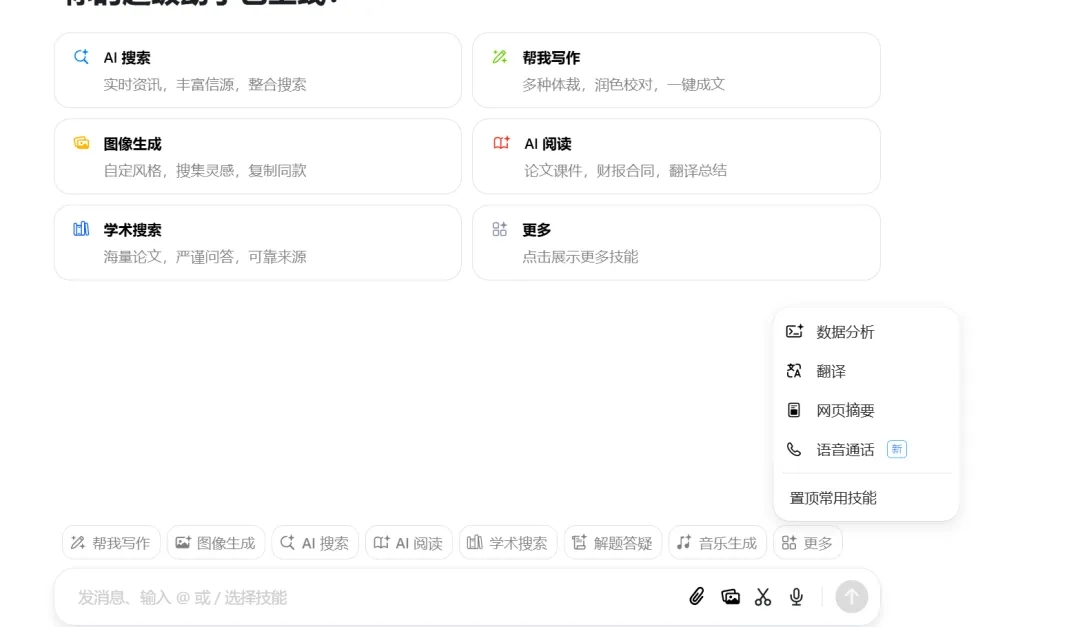Toggle the 更多 dropdown chip above input

[x=807, y=543]
